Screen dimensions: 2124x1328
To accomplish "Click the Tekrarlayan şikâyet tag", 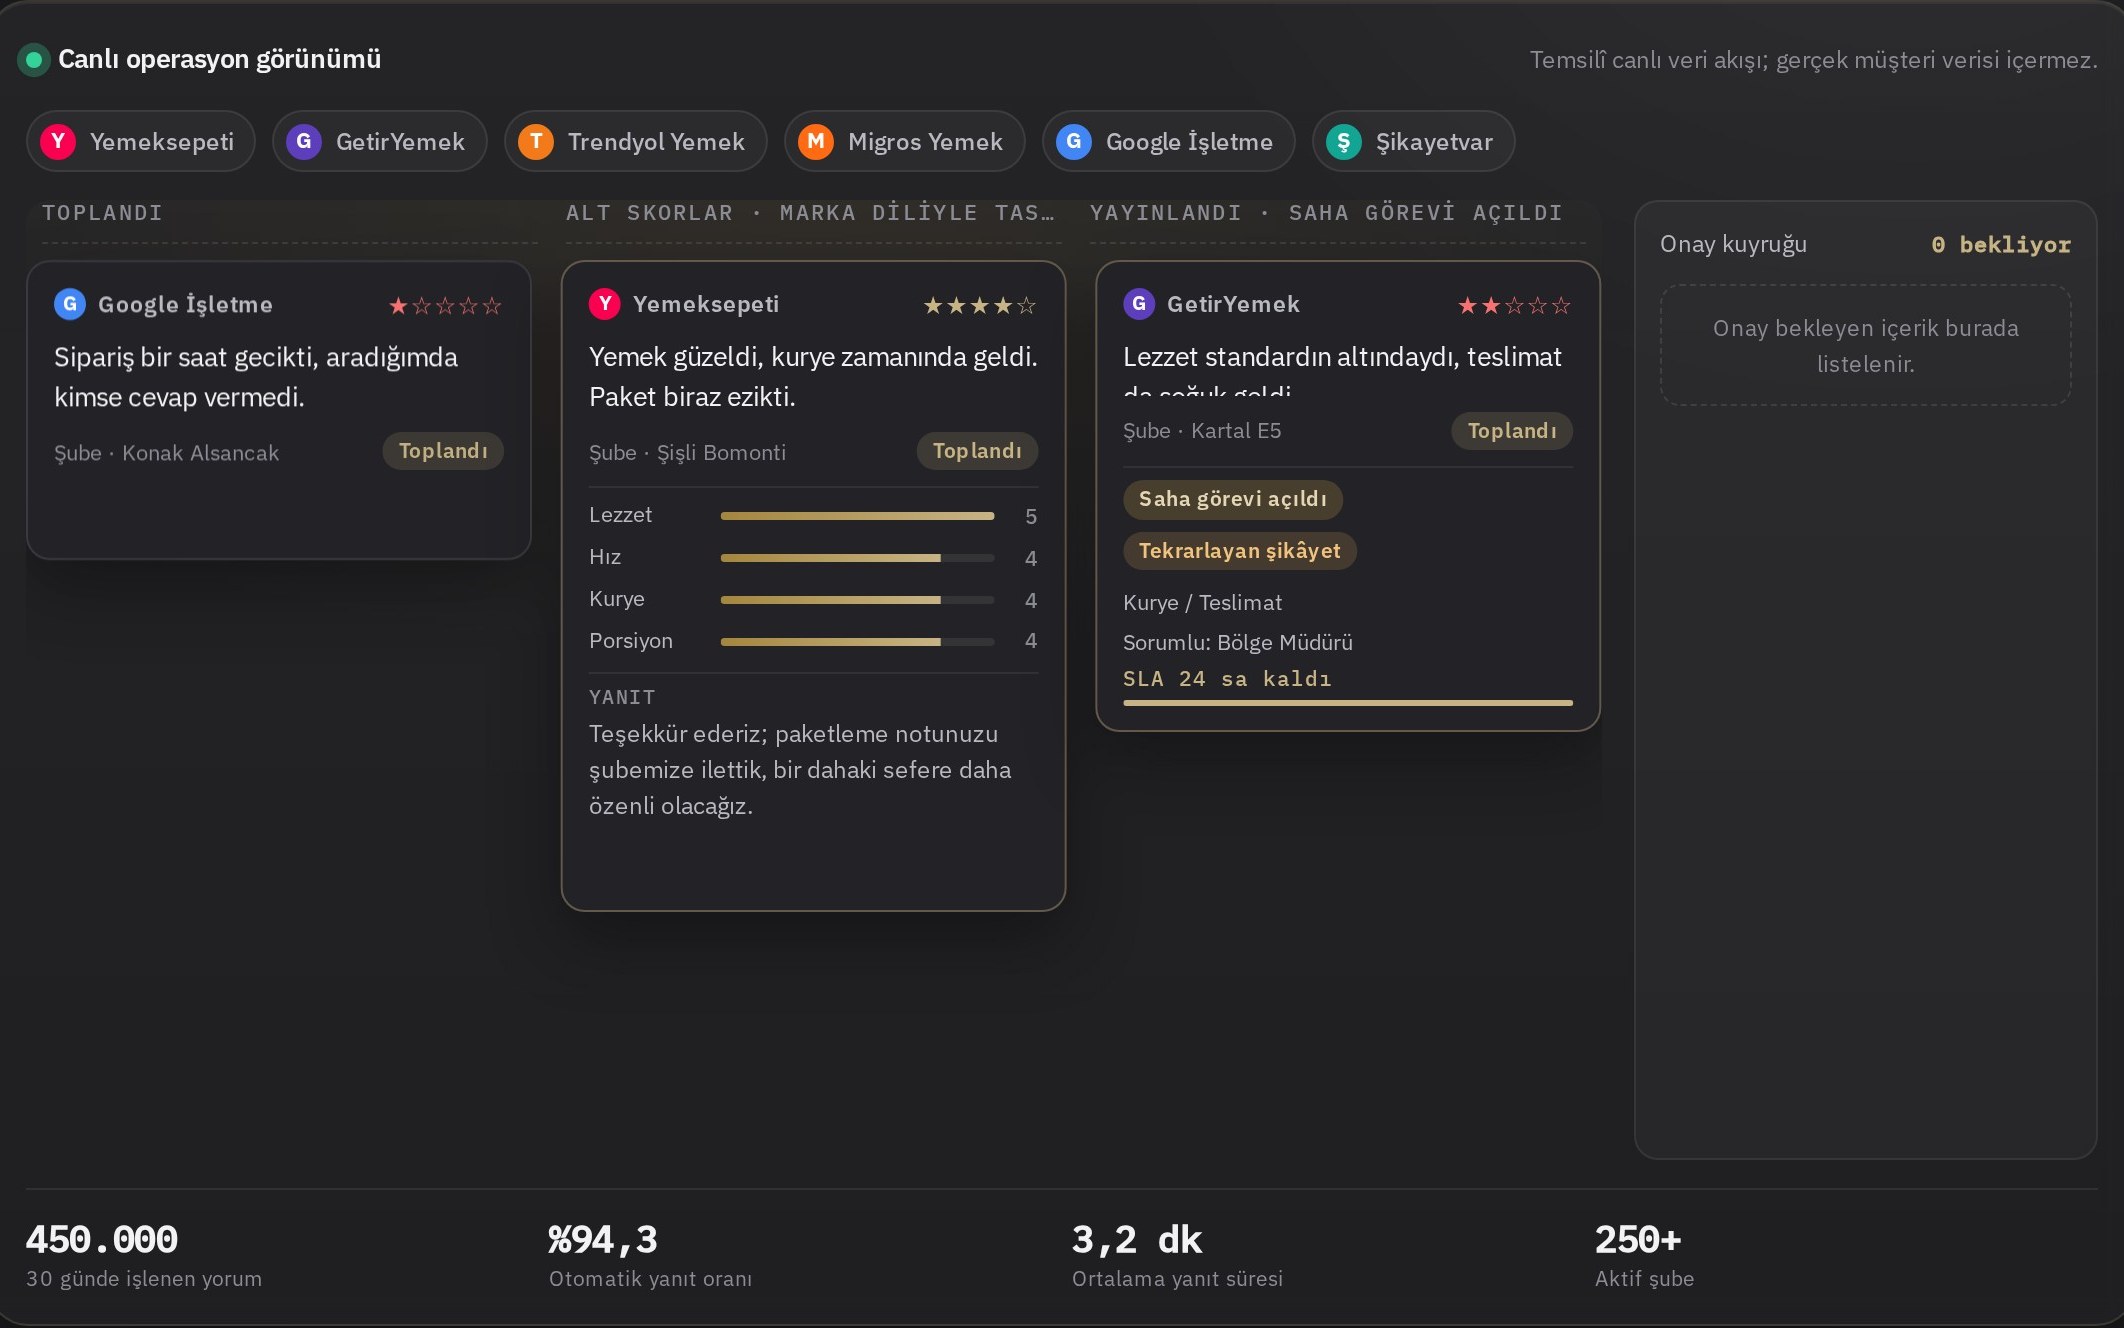I will [1240, 551].
